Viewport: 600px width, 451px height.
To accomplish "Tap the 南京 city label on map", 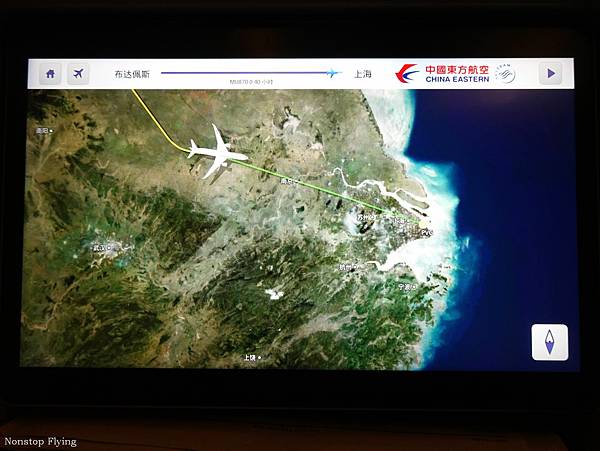I will pyautogui.click(x=289, y=181).
